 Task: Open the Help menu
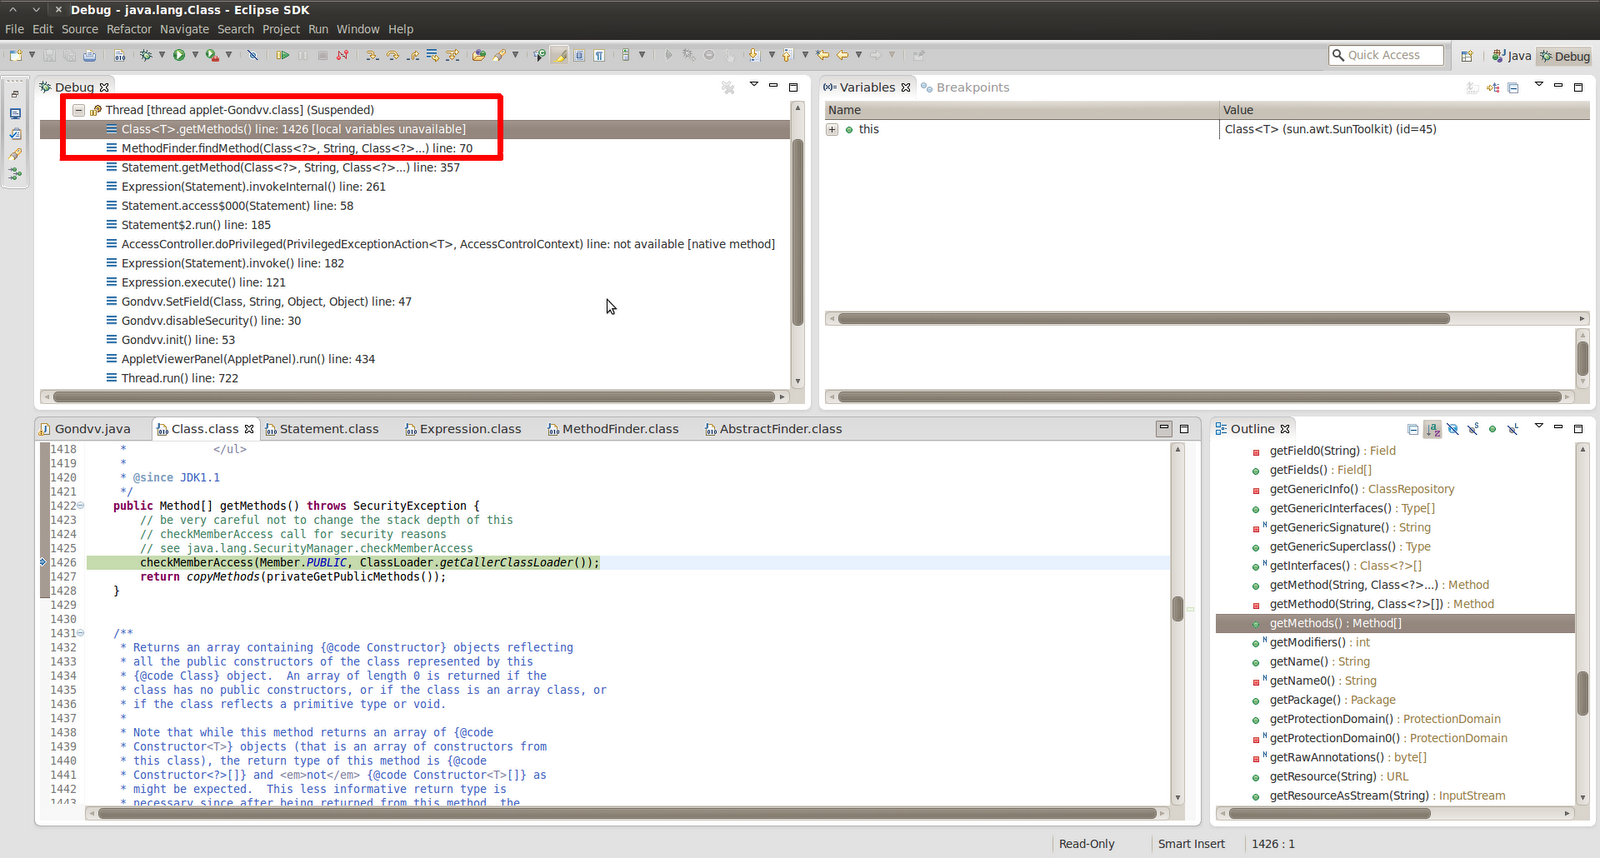tap(401, 29)
